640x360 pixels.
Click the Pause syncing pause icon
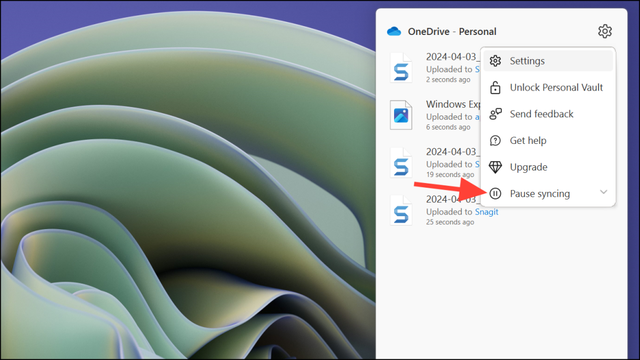[x=495, y=193]
